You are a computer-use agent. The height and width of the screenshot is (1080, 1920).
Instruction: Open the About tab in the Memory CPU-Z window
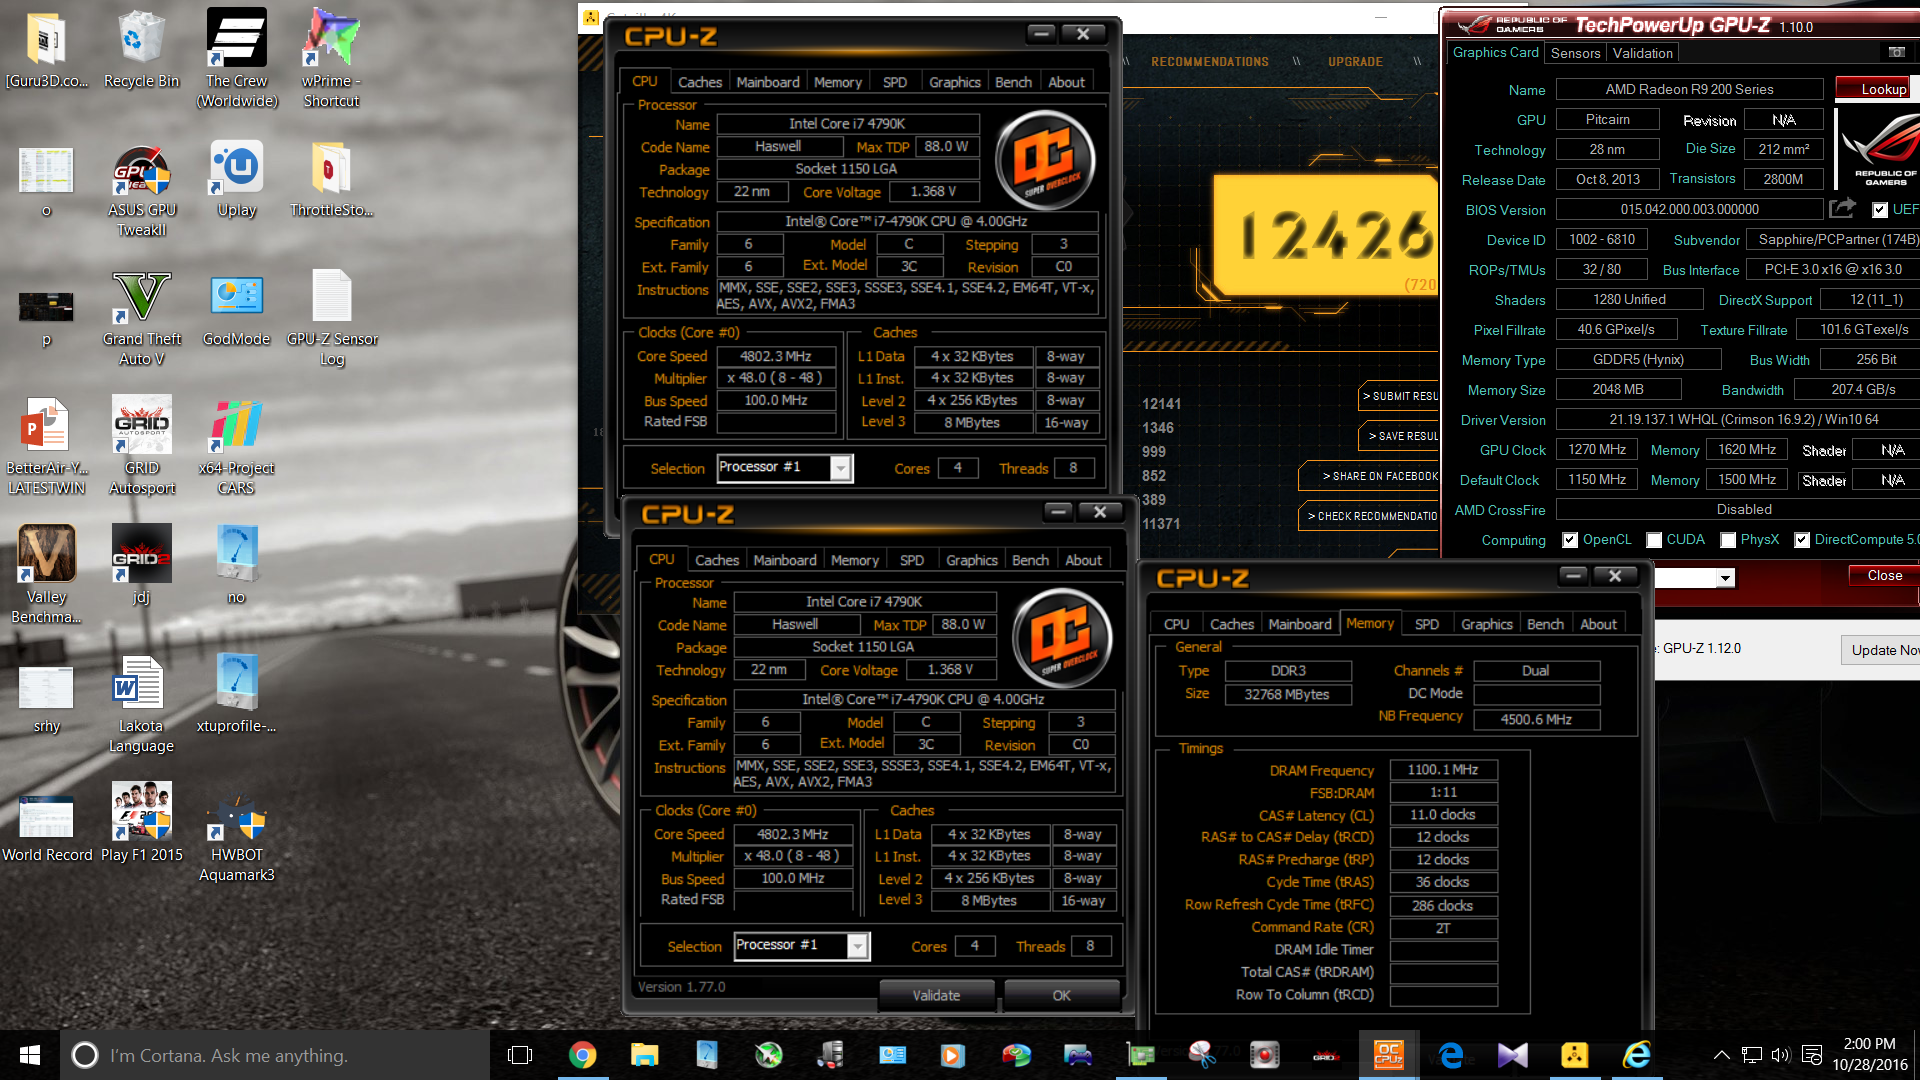tap(1598, 624)
